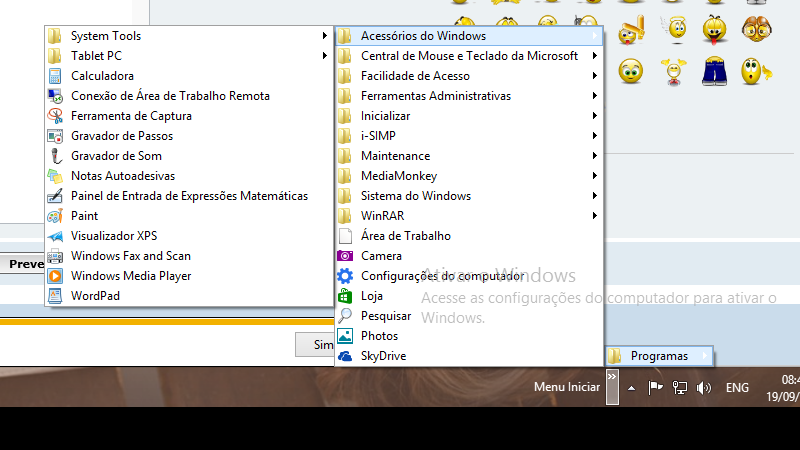
Task: Select the Maintenance text label
Action: coord(395,156)
